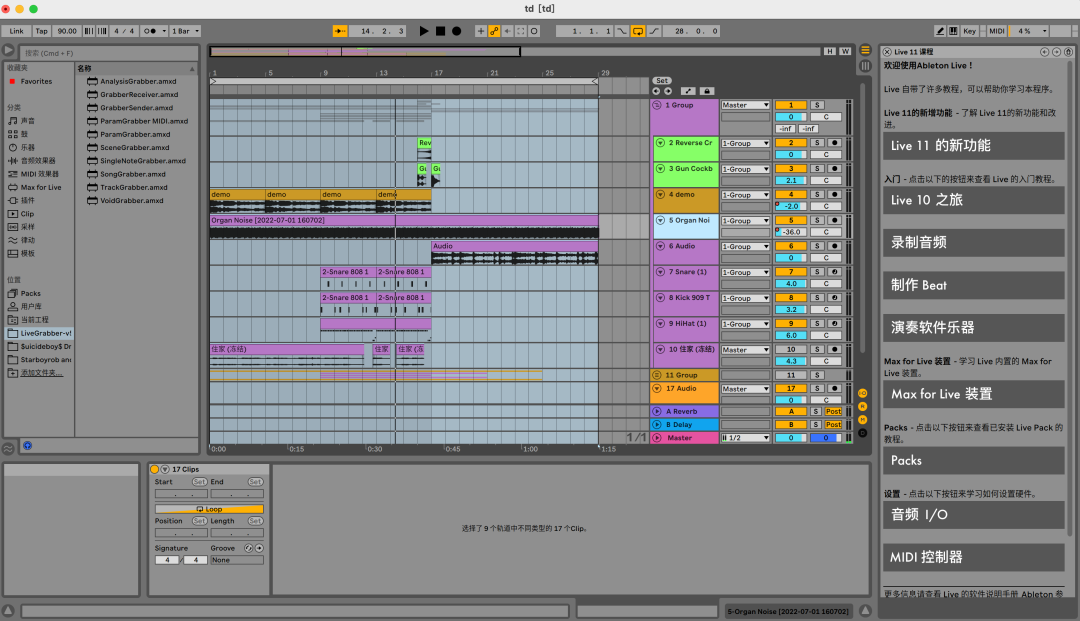Toggle the metronome button

tap(149, 31)
